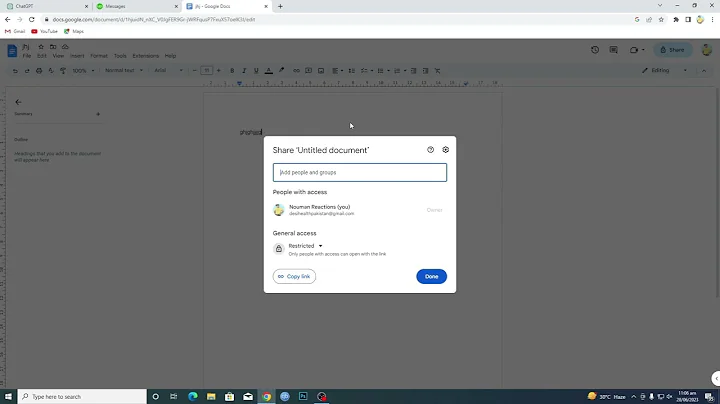Open version history clock icon
The height and width of the screenshot is (404, 720).
point(595,50)
